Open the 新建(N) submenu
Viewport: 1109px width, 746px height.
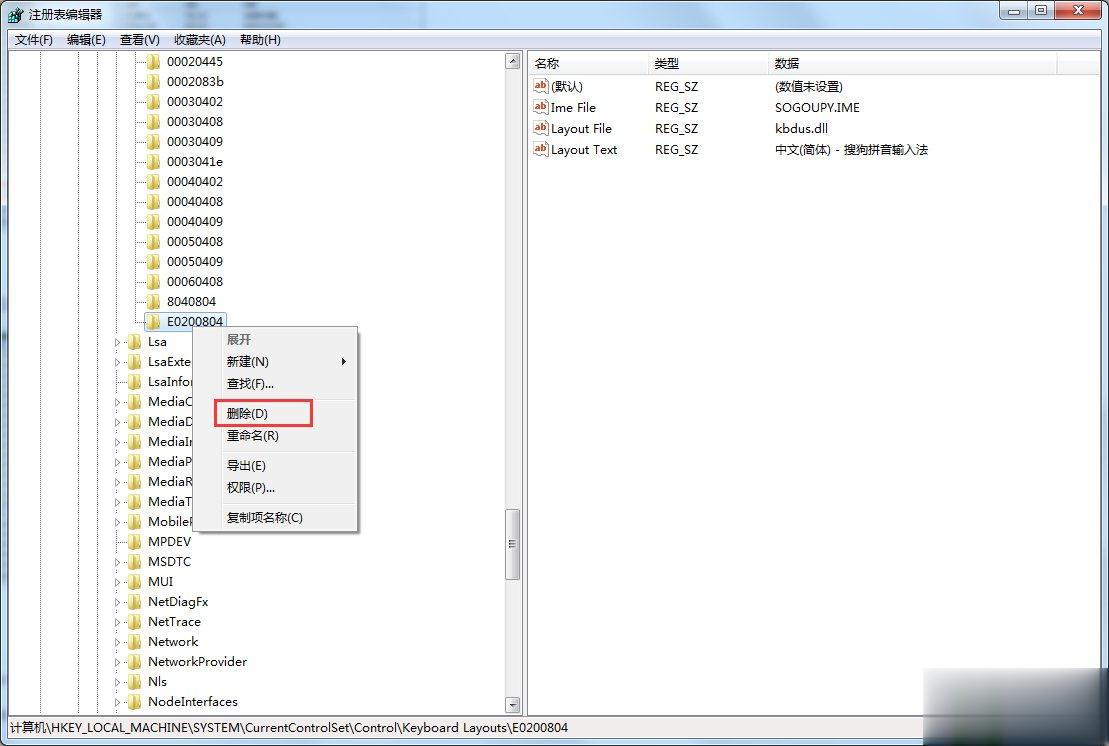pos(275,361)
